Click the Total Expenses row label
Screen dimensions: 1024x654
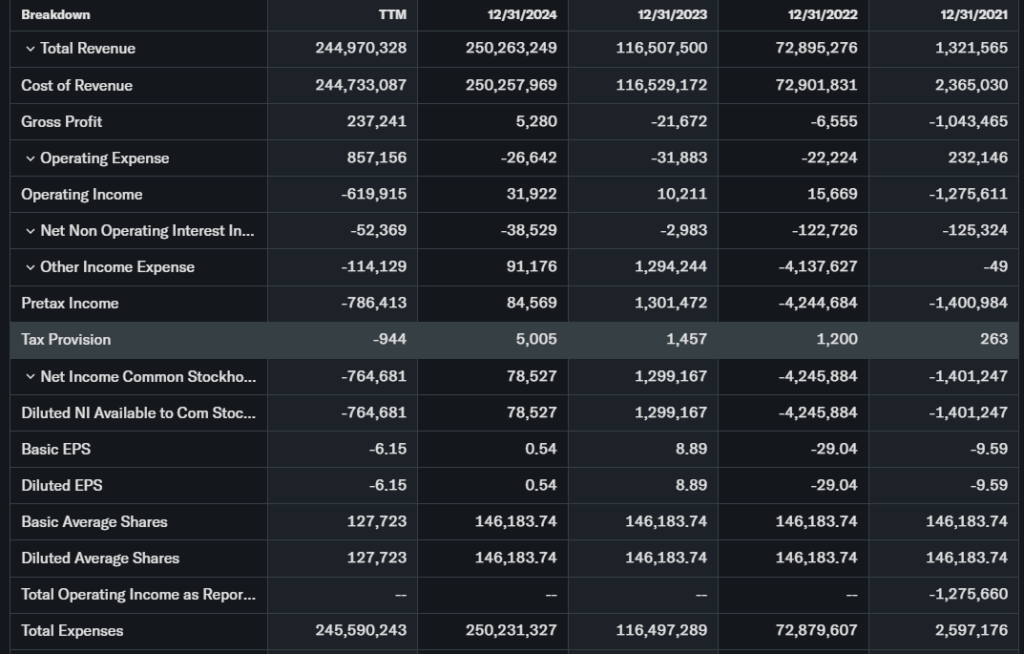[x=72, y=631]
